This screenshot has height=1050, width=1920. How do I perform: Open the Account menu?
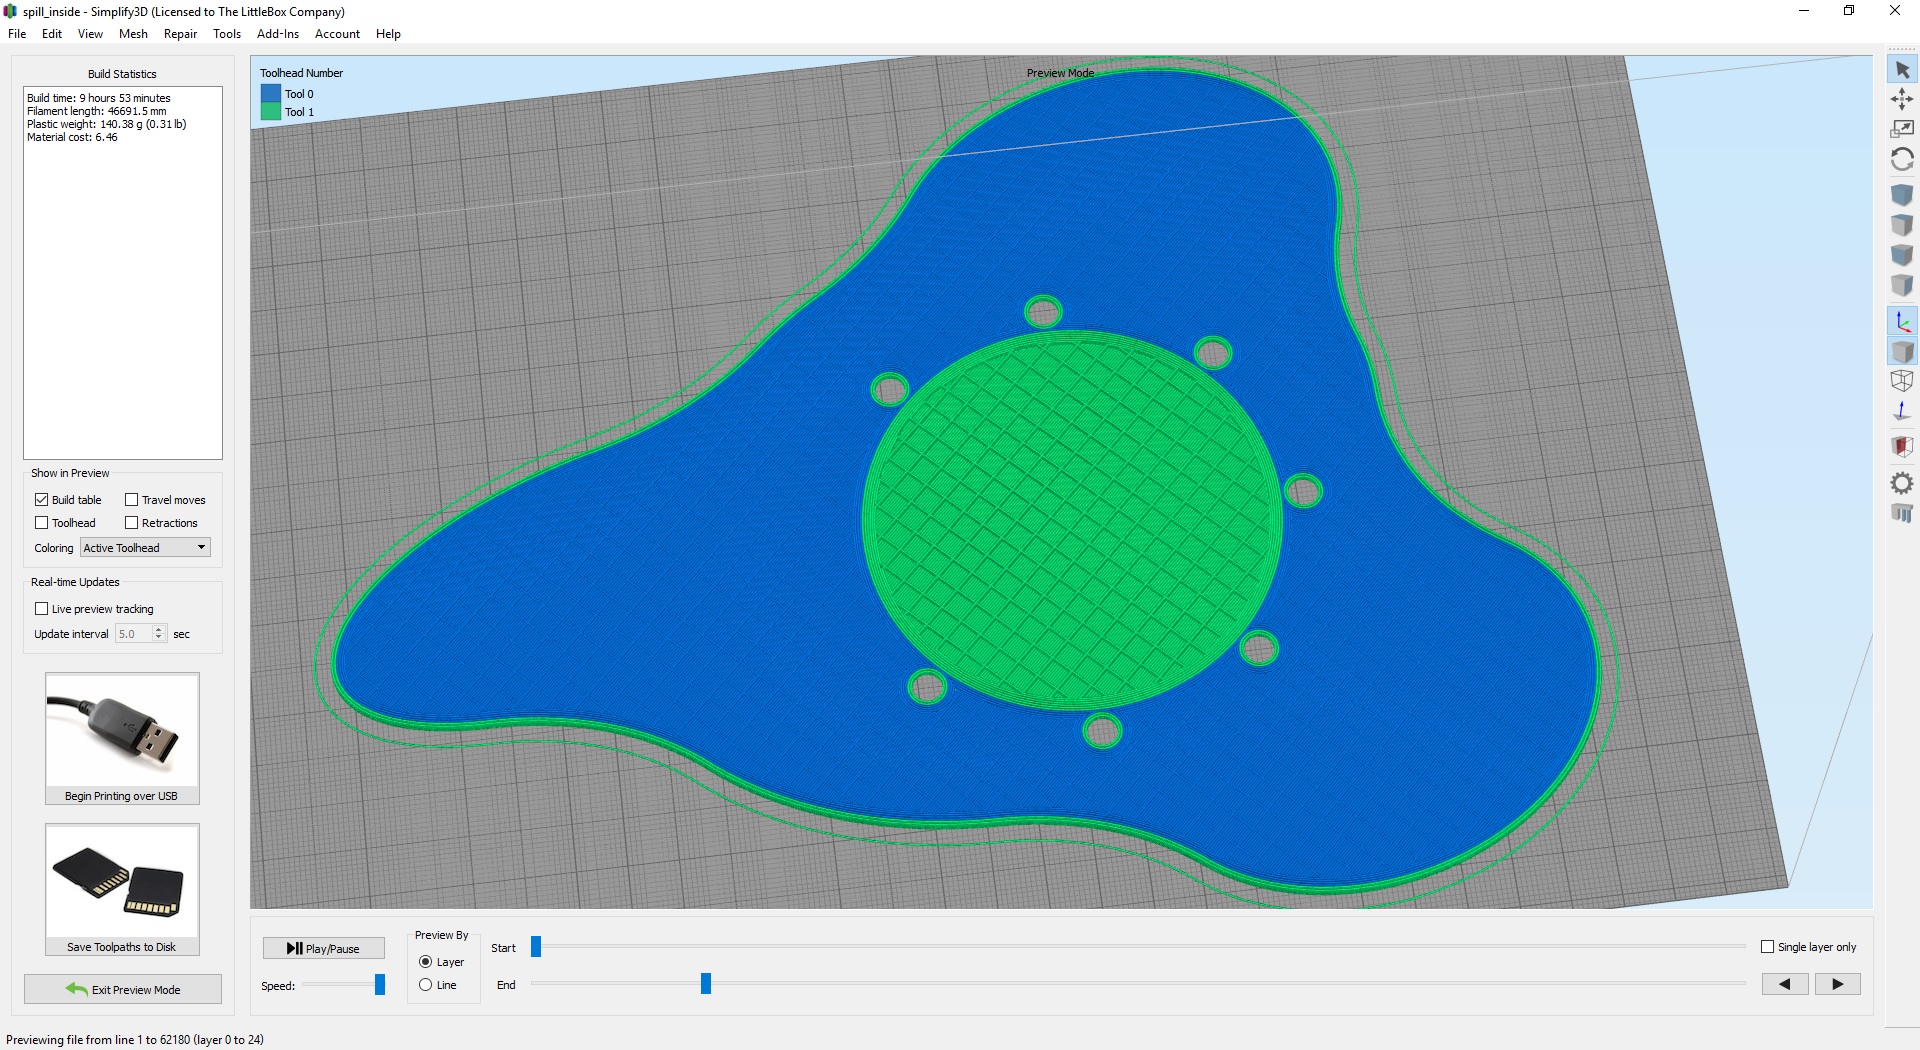[337, 33]
